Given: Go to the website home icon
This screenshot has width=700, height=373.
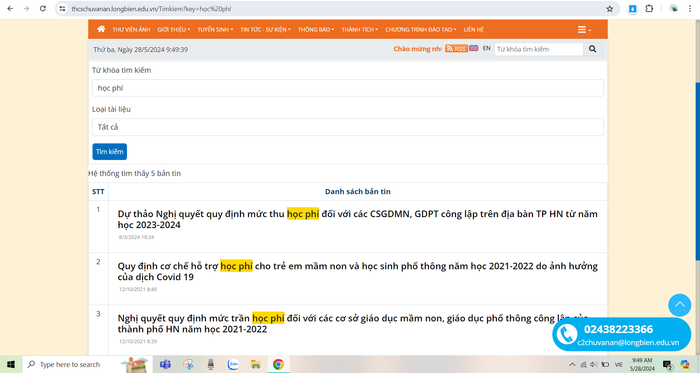Looking at the screenshot, I should pyautogui.click(x=101, y=29).
